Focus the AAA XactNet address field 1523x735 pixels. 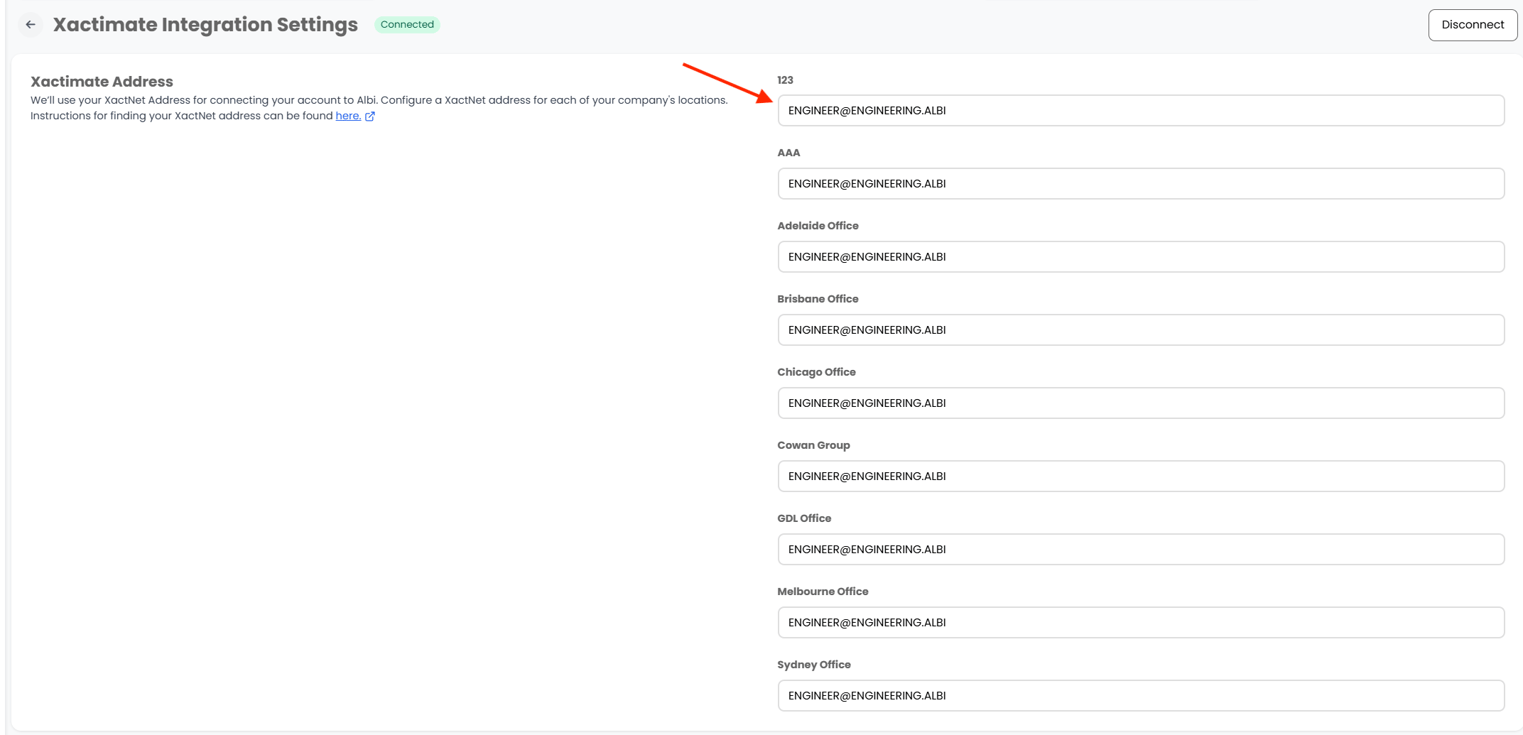(x=1141, y=184)
